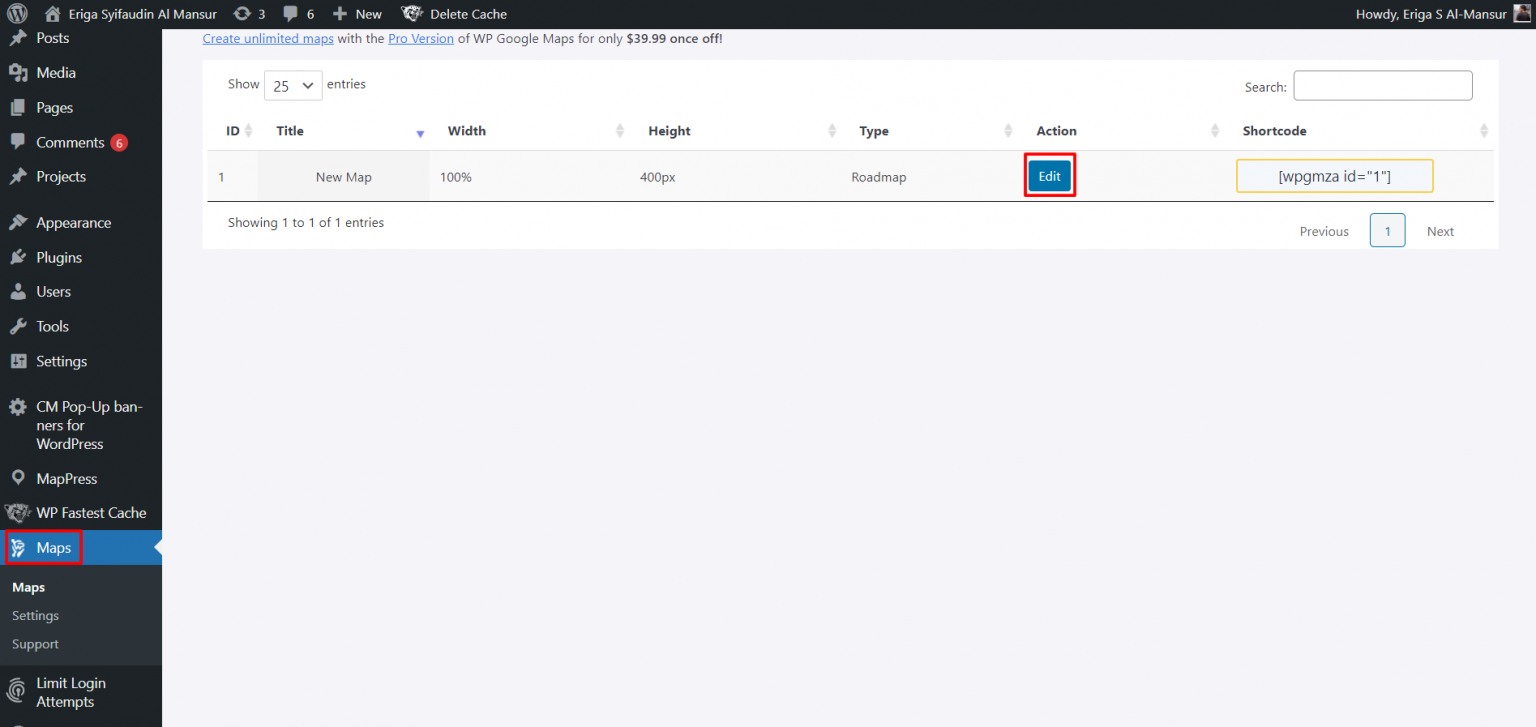Click the WP Fastest Cache cheetah icon in top bar

tap(411, 14)
